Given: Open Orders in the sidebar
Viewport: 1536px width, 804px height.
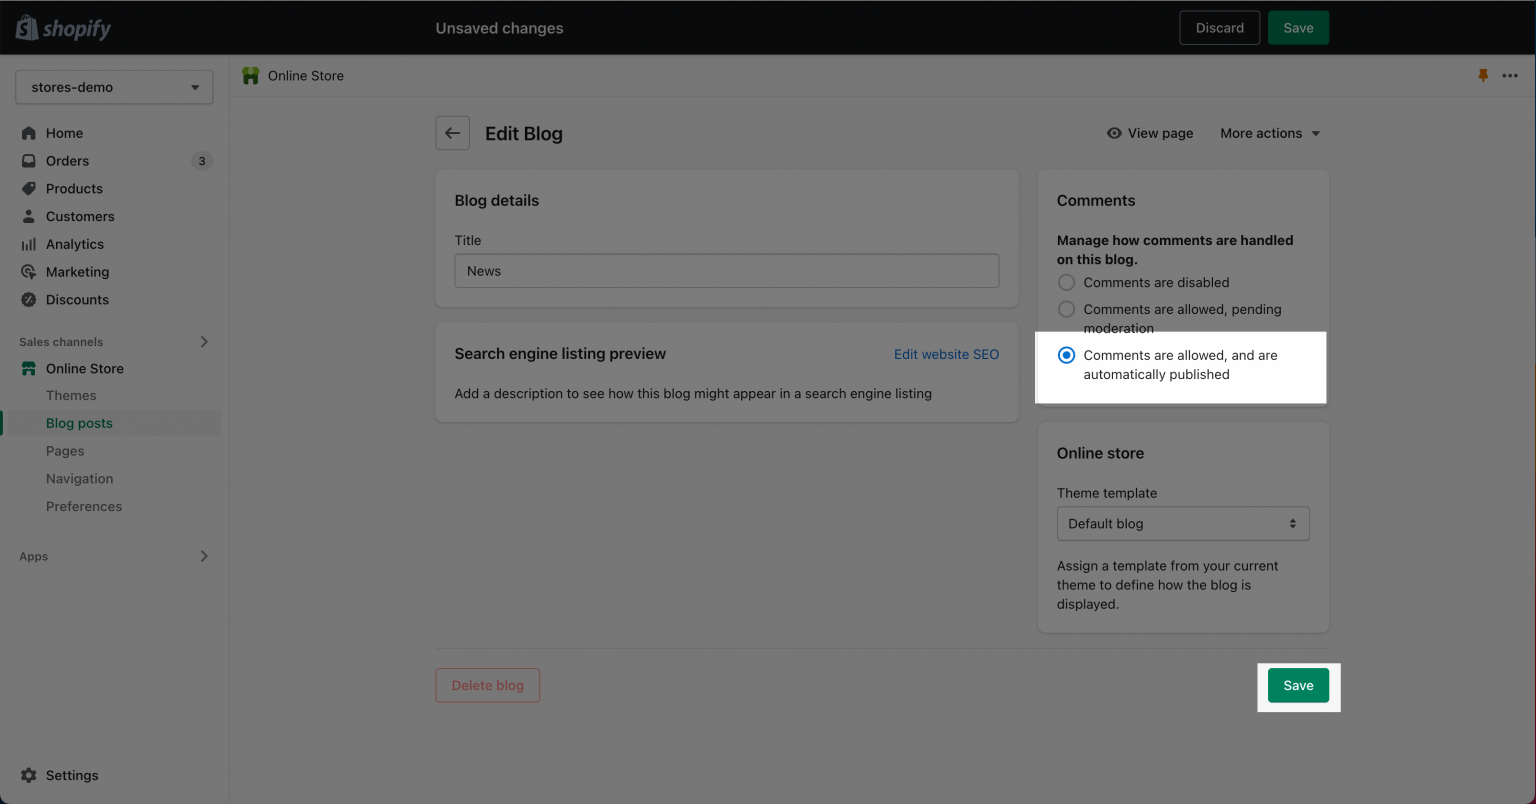Looking at the screenshot, I should 67,161.
